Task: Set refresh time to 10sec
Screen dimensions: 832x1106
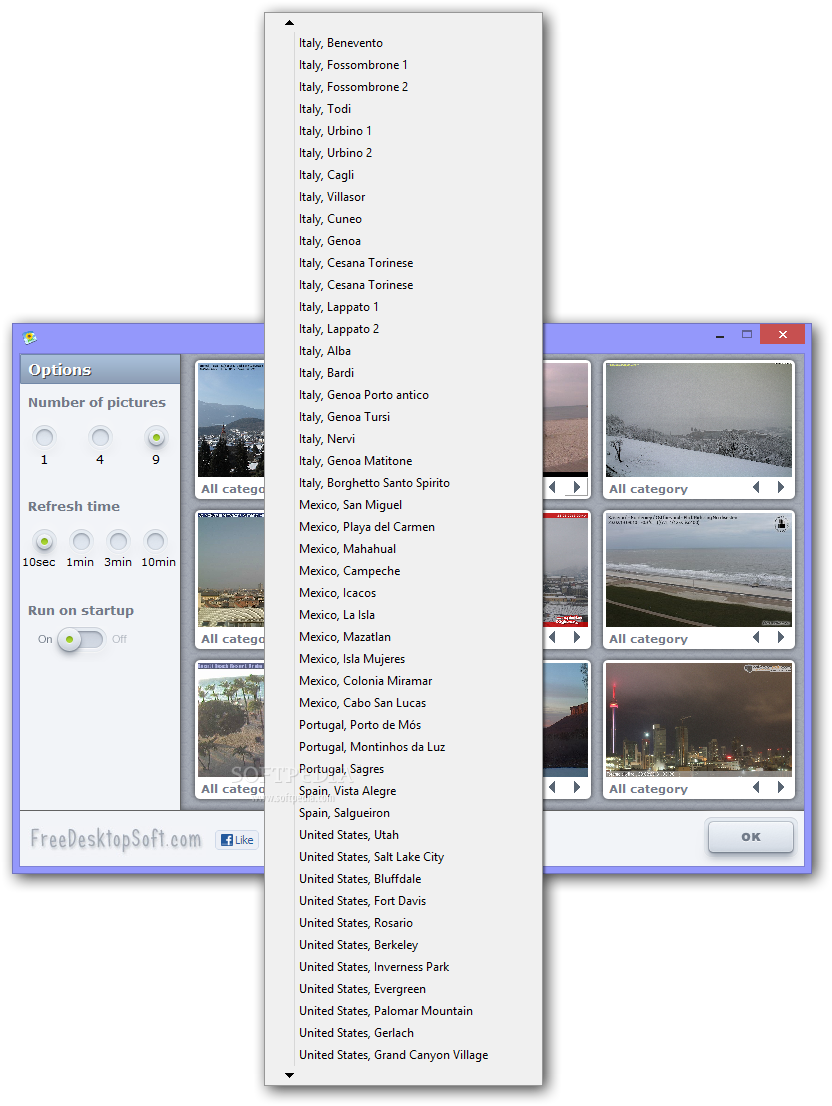Action: pyautogui.click(x=44, y=541)
